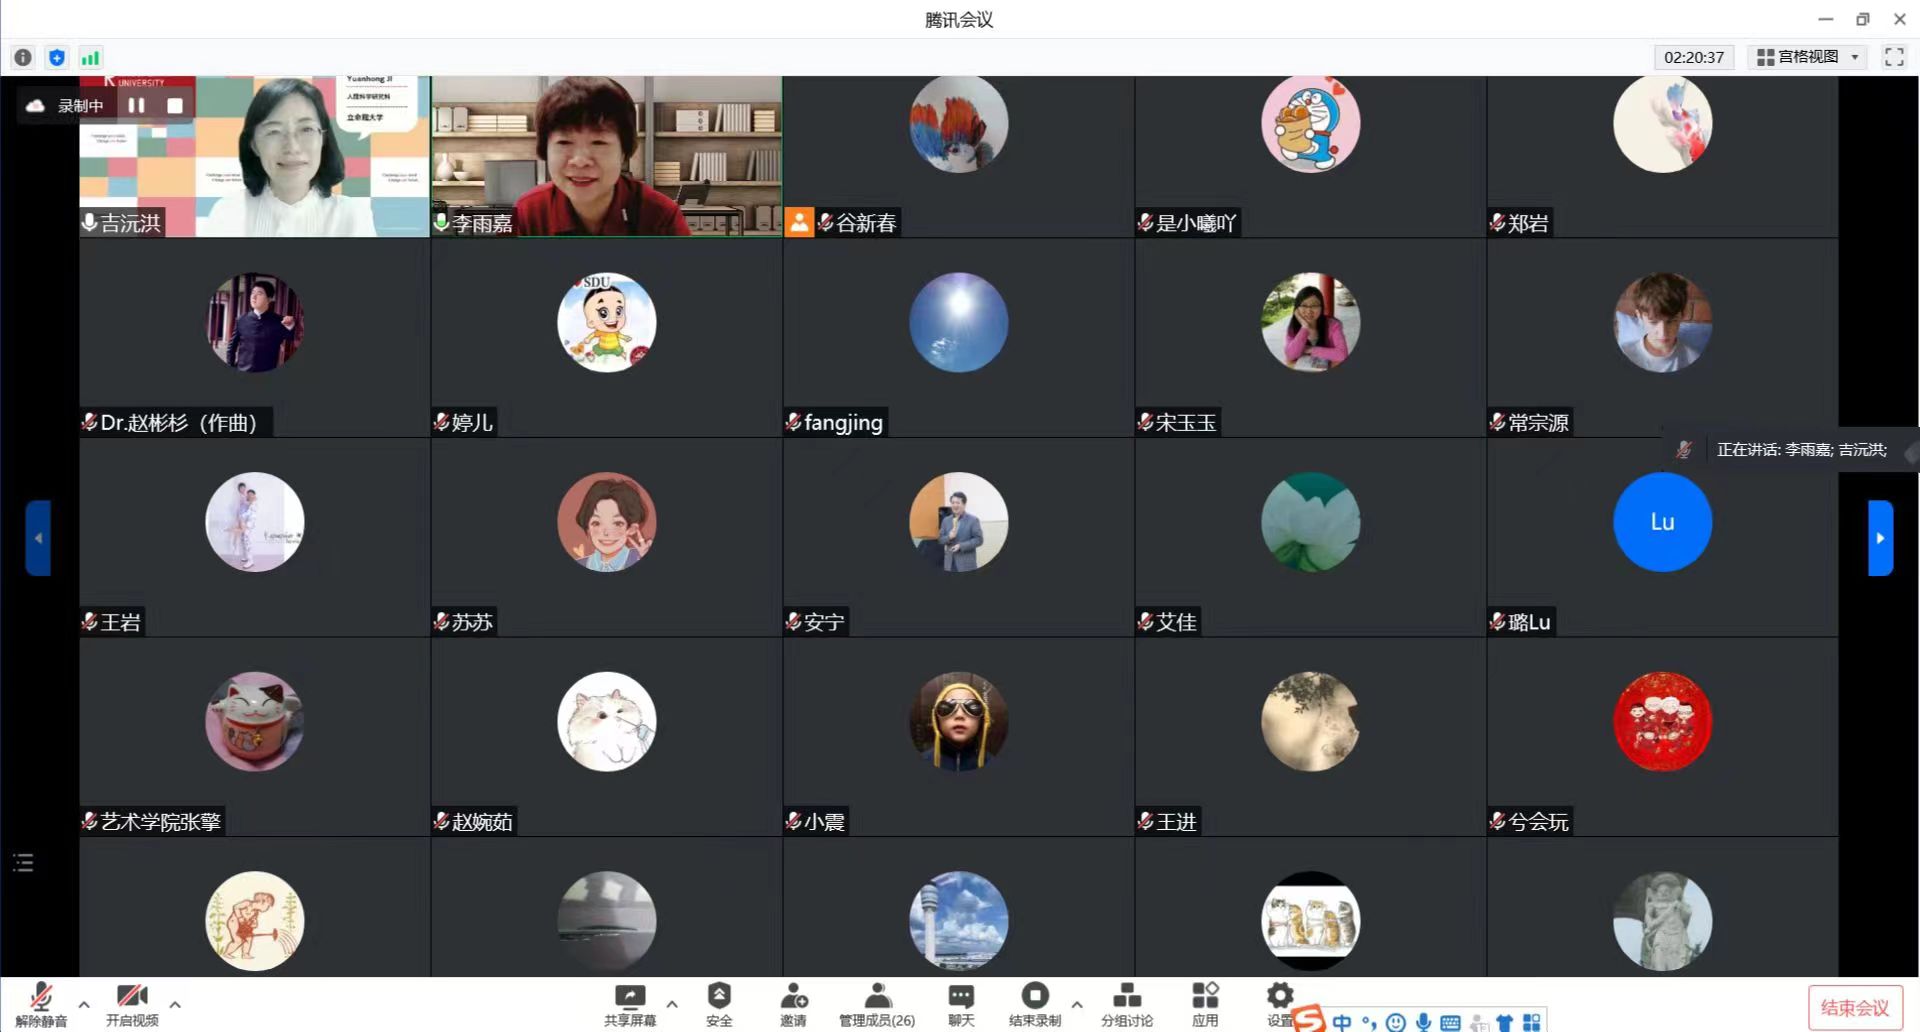
Task: Open meeting settings (设置) gear
Action: (1279, 1001)
